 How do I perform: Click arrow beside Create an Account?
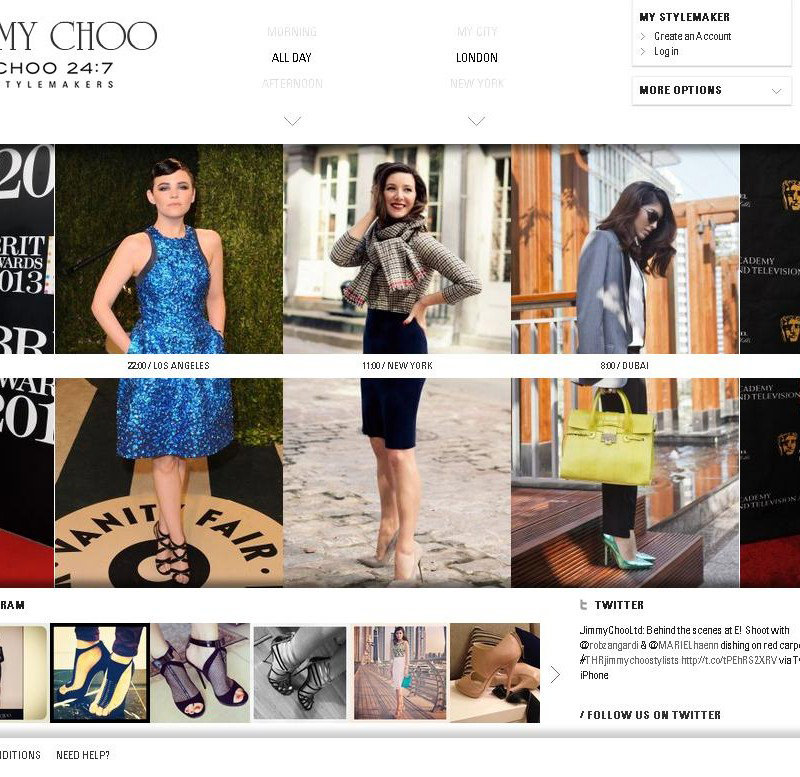(x=643, y=36)
